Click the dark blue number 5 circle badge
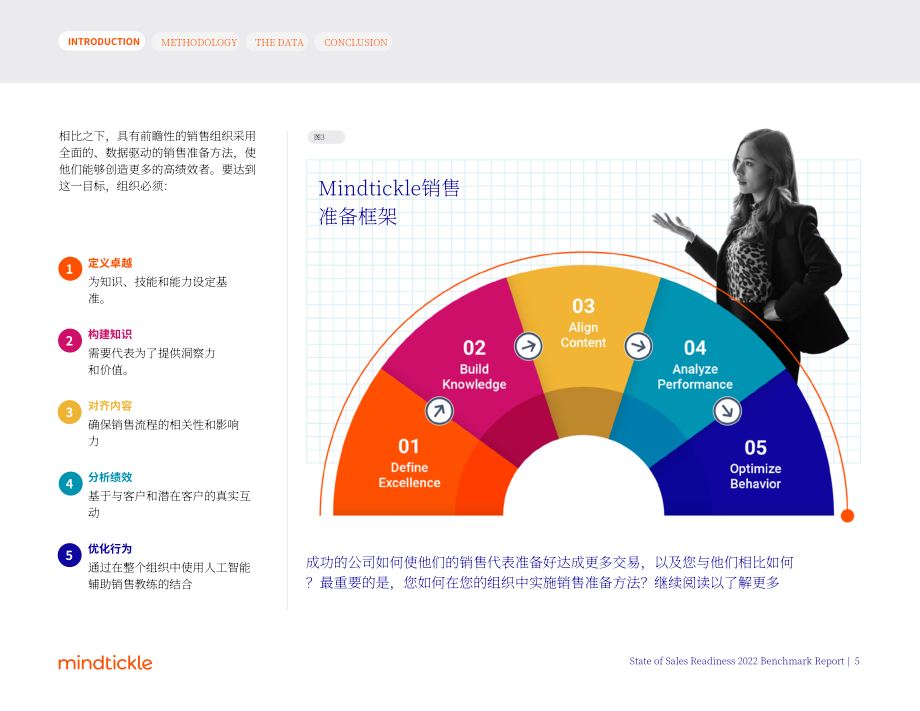920x711 pixels. coord(70,555)
